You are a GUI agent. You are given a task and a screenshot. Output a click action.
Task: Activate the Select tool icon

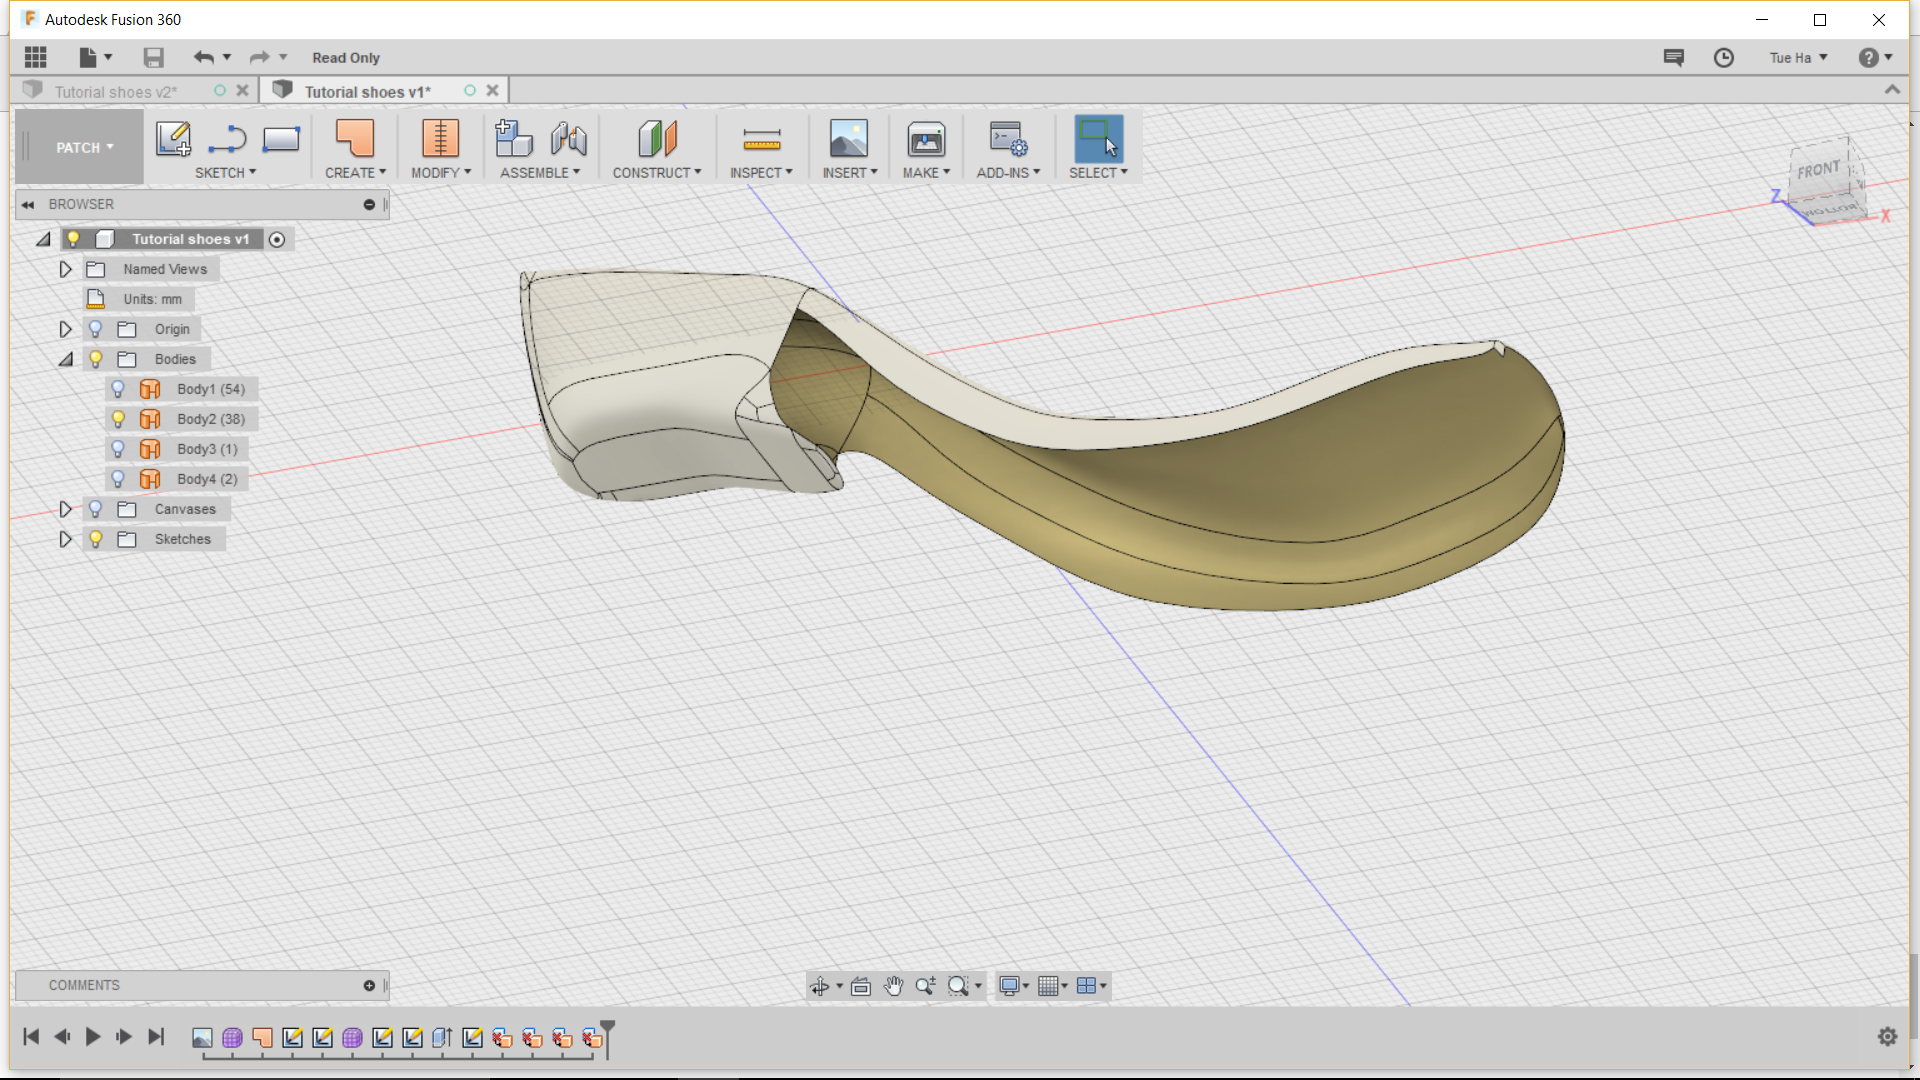pos(1098,139)
